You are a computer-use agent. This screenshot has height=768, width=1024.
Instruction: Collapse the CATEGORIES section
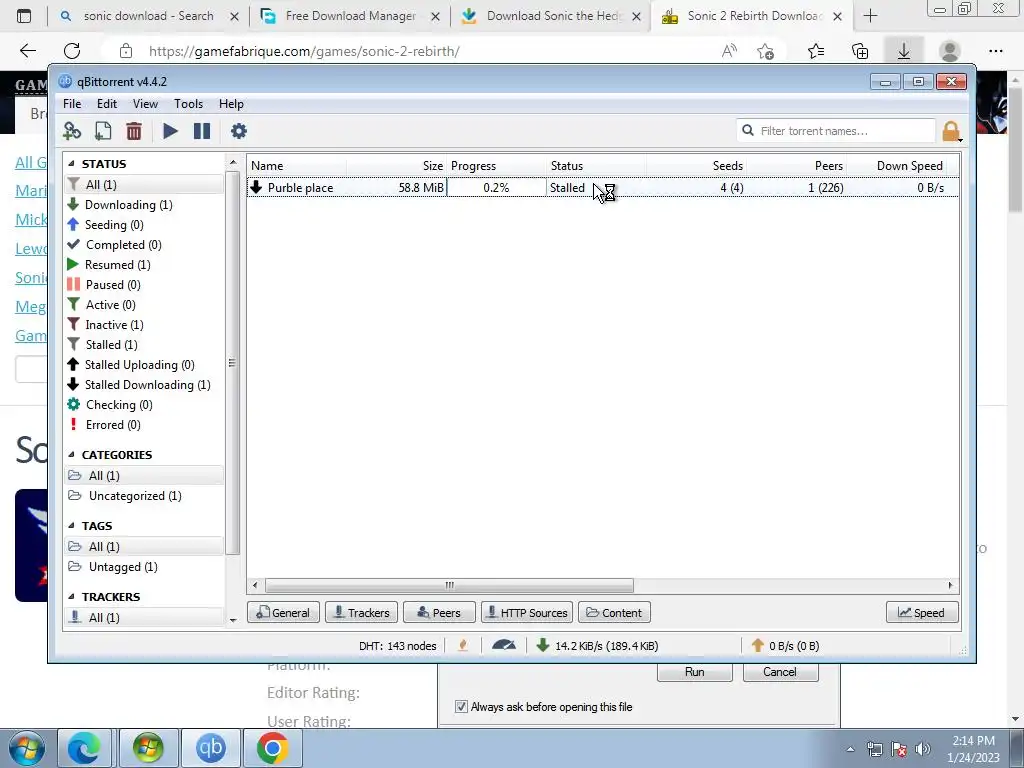tap(71, 455)
